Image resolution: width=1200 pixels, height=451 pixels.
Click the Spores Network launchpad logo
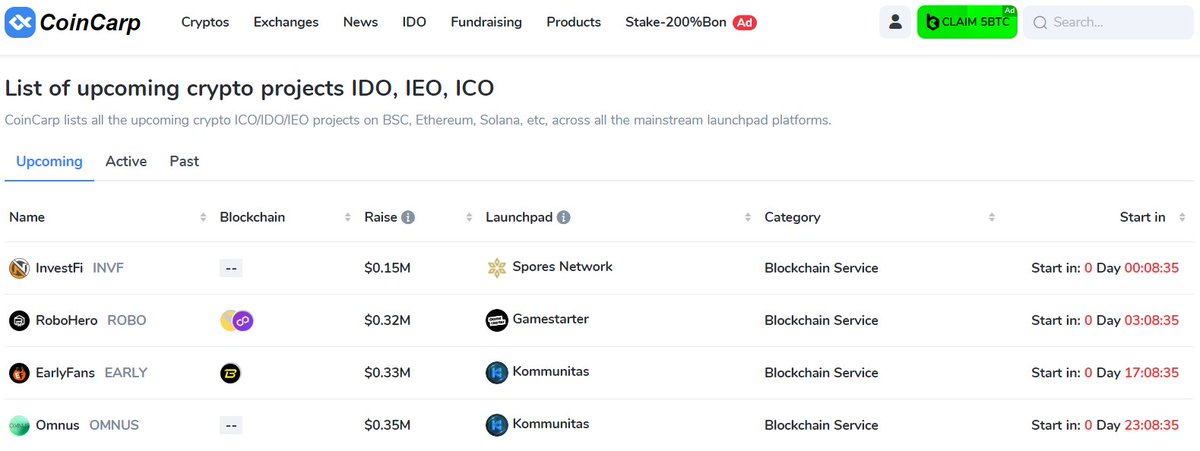[x=496, y=268]
